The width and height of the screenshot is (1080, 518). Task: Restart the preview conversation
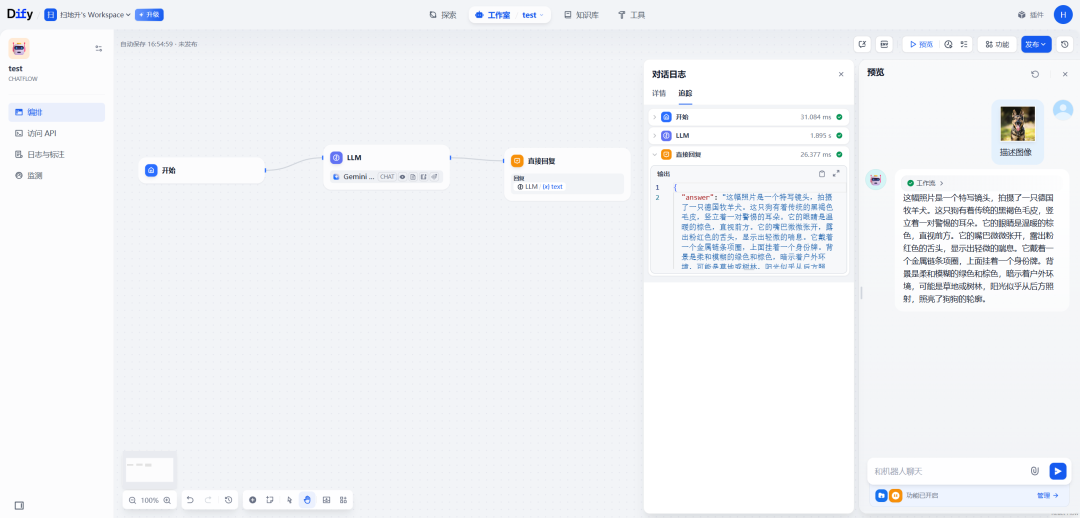coord(1035,74)
